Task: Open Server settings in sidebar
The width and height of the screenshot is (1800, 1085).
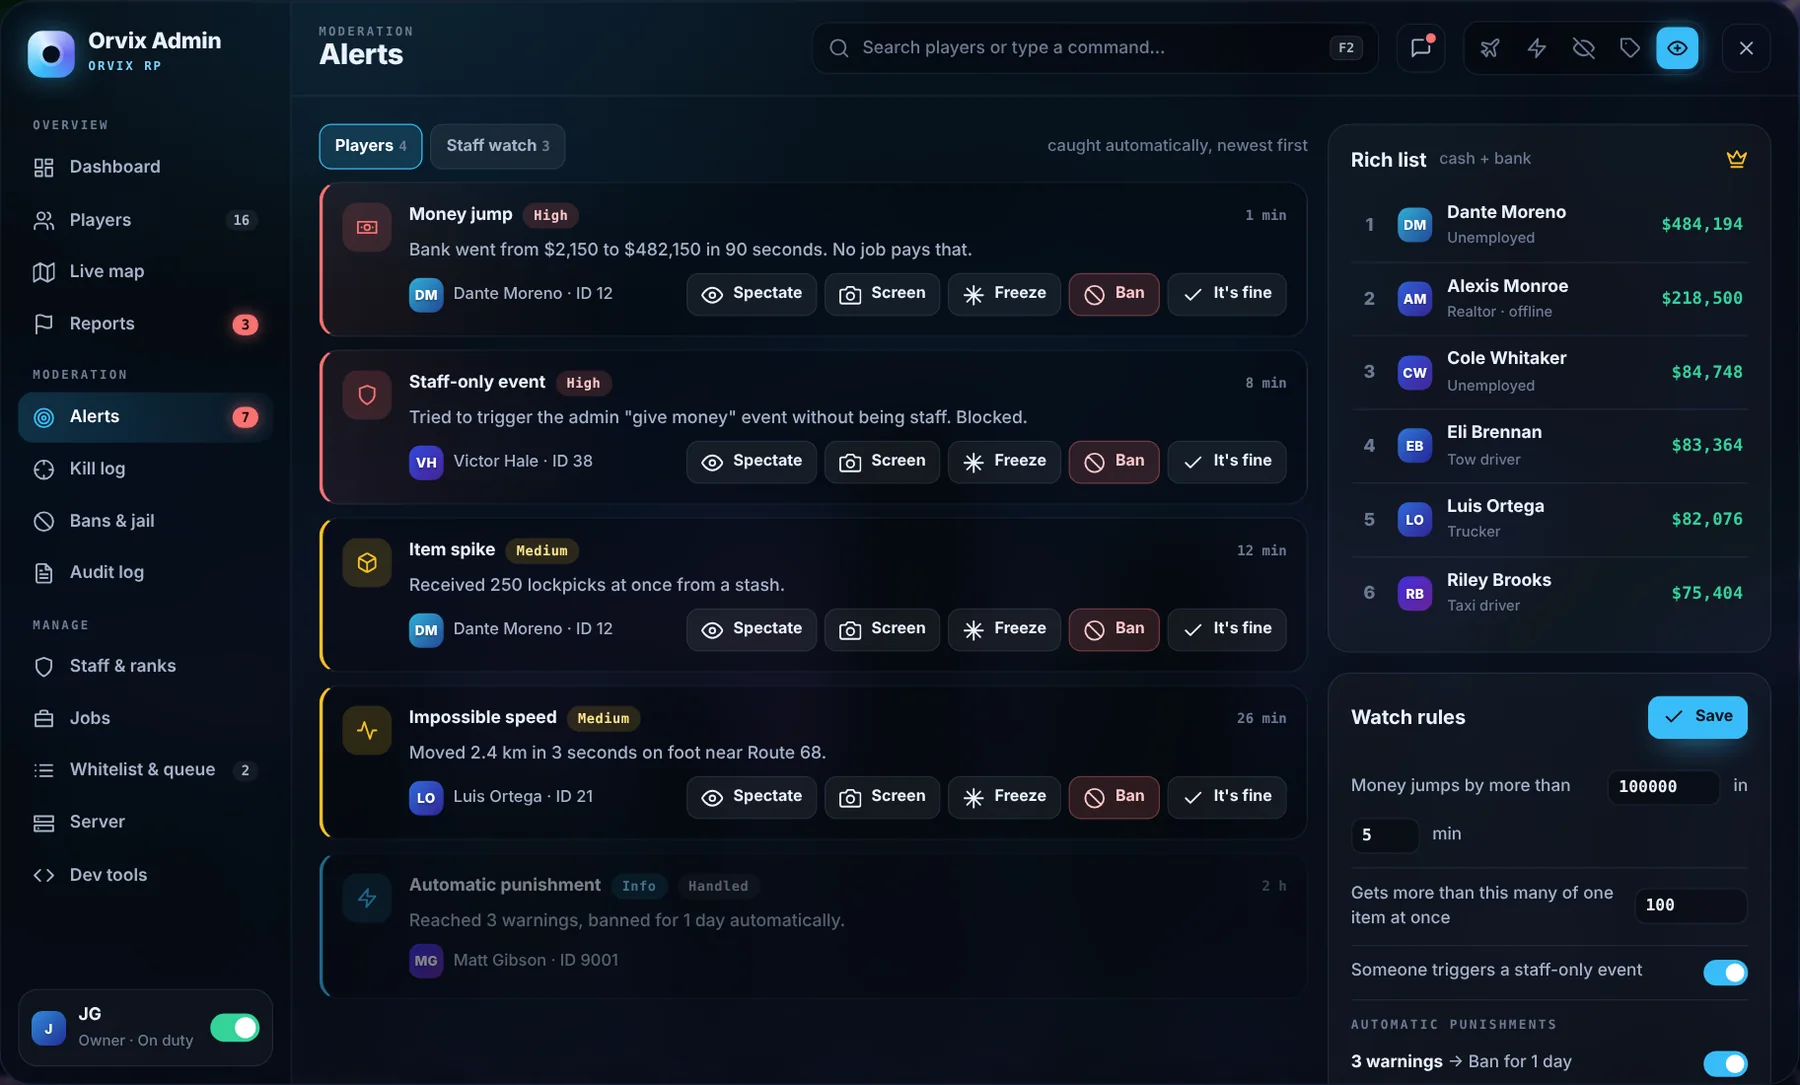Action: [x=145, y=822]
